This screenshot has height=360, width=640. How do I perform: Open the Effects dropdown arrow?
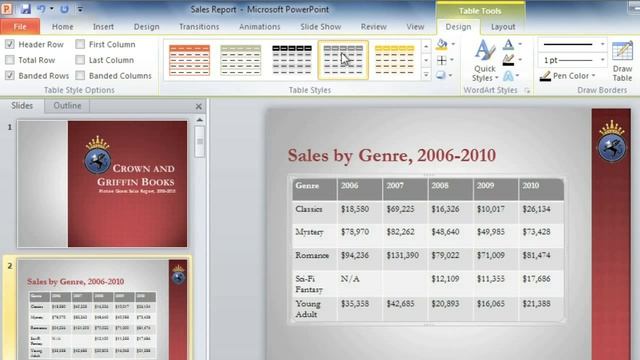tap(451, 76)
